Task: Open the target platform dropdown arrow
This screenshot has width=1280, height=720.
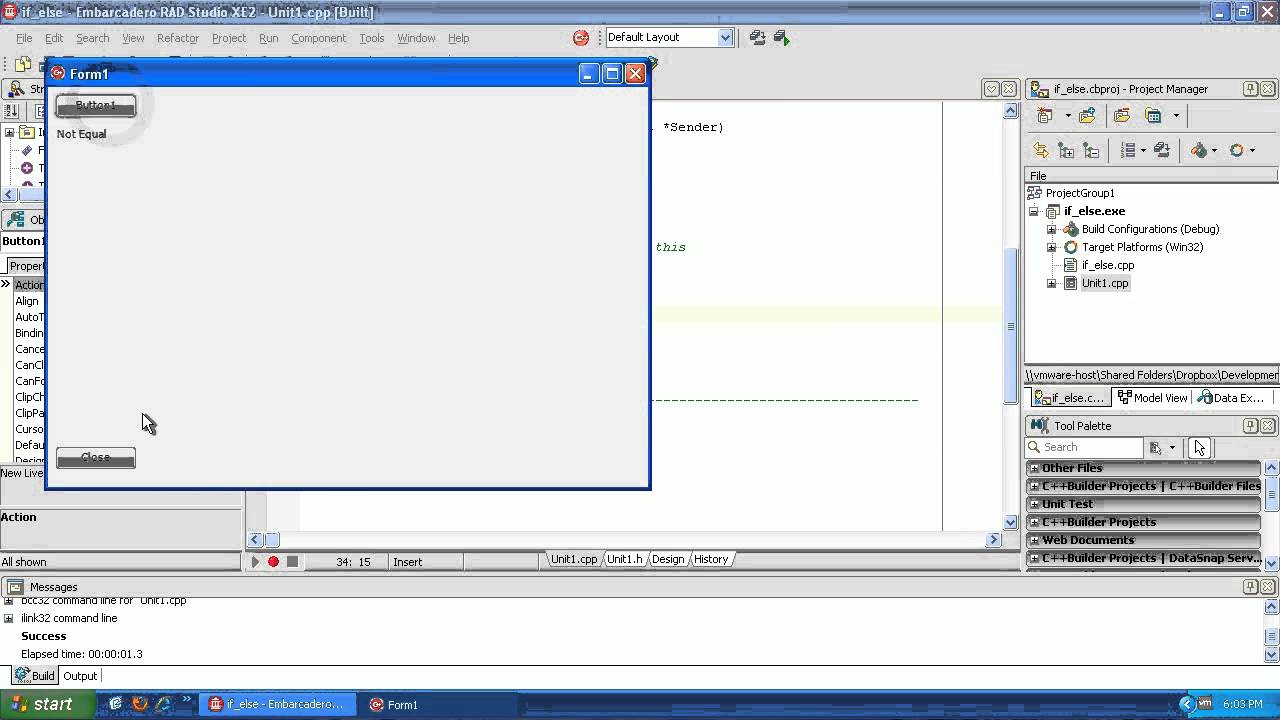Action: 1252,150
